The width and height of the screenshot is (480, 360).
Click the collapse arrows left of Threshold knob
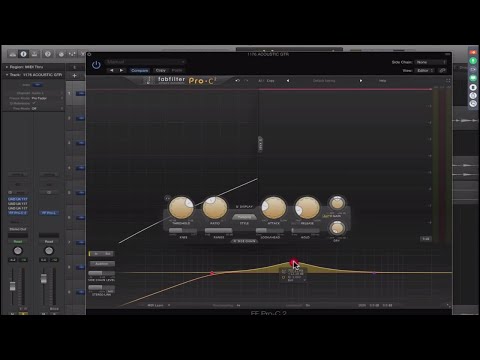pos(167,198)
